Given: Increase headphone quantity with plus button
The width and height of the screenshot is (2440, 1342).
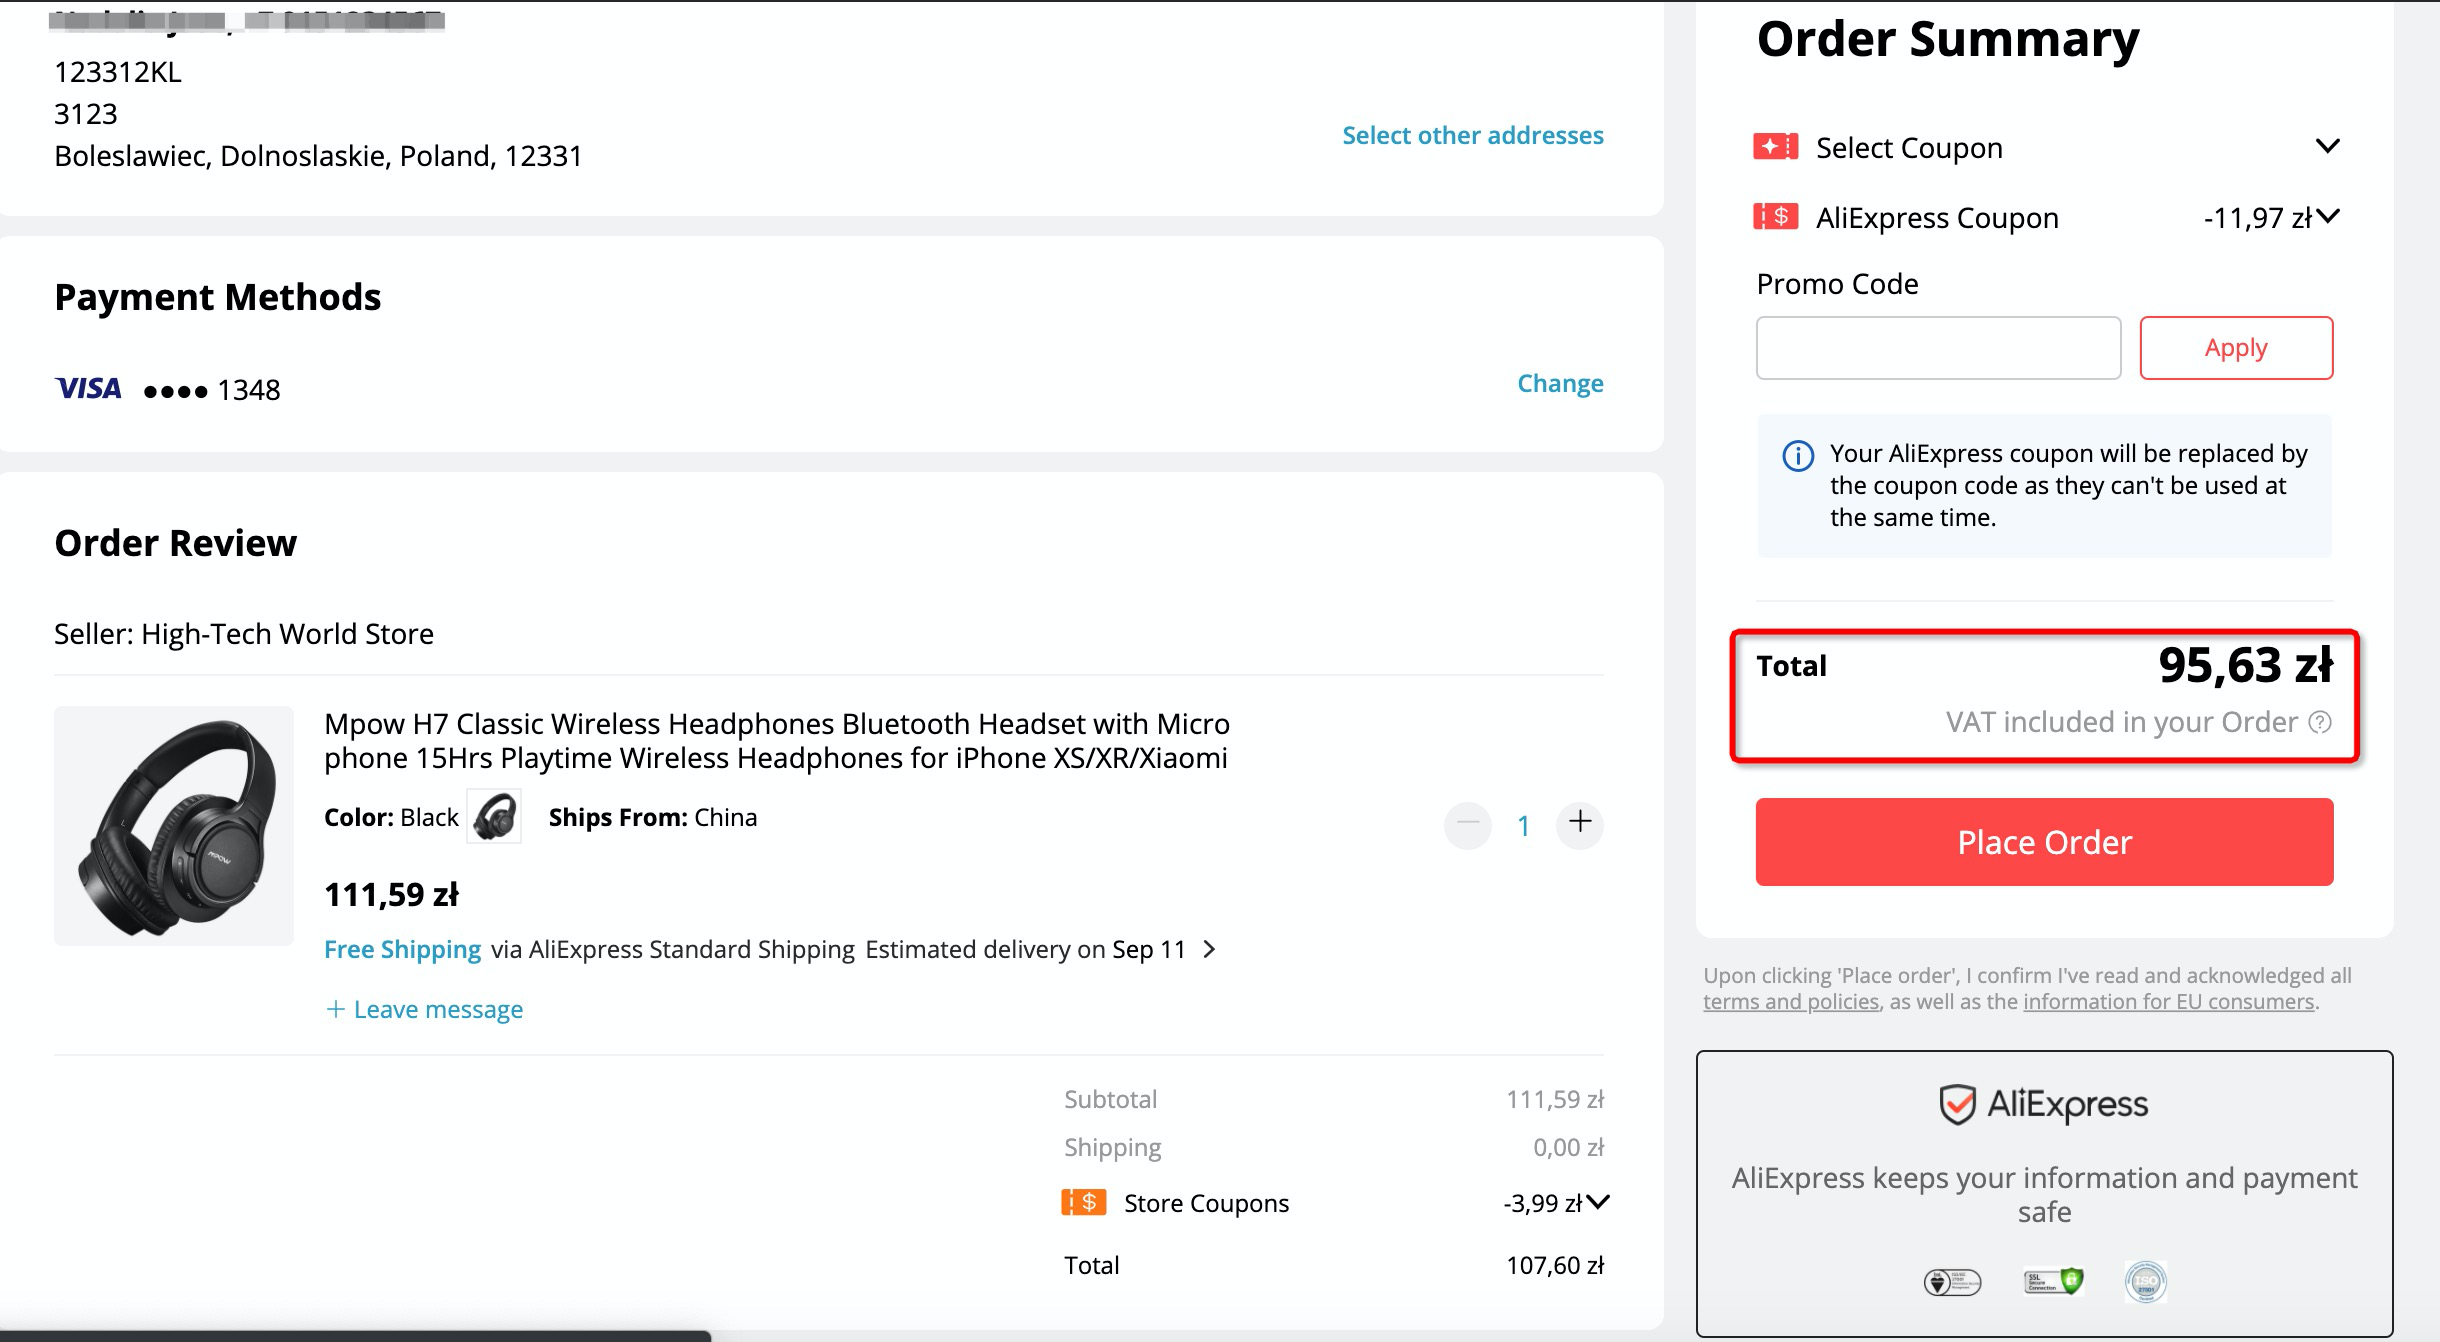Looking at the screenshot, I should (x=1580, y=823).
